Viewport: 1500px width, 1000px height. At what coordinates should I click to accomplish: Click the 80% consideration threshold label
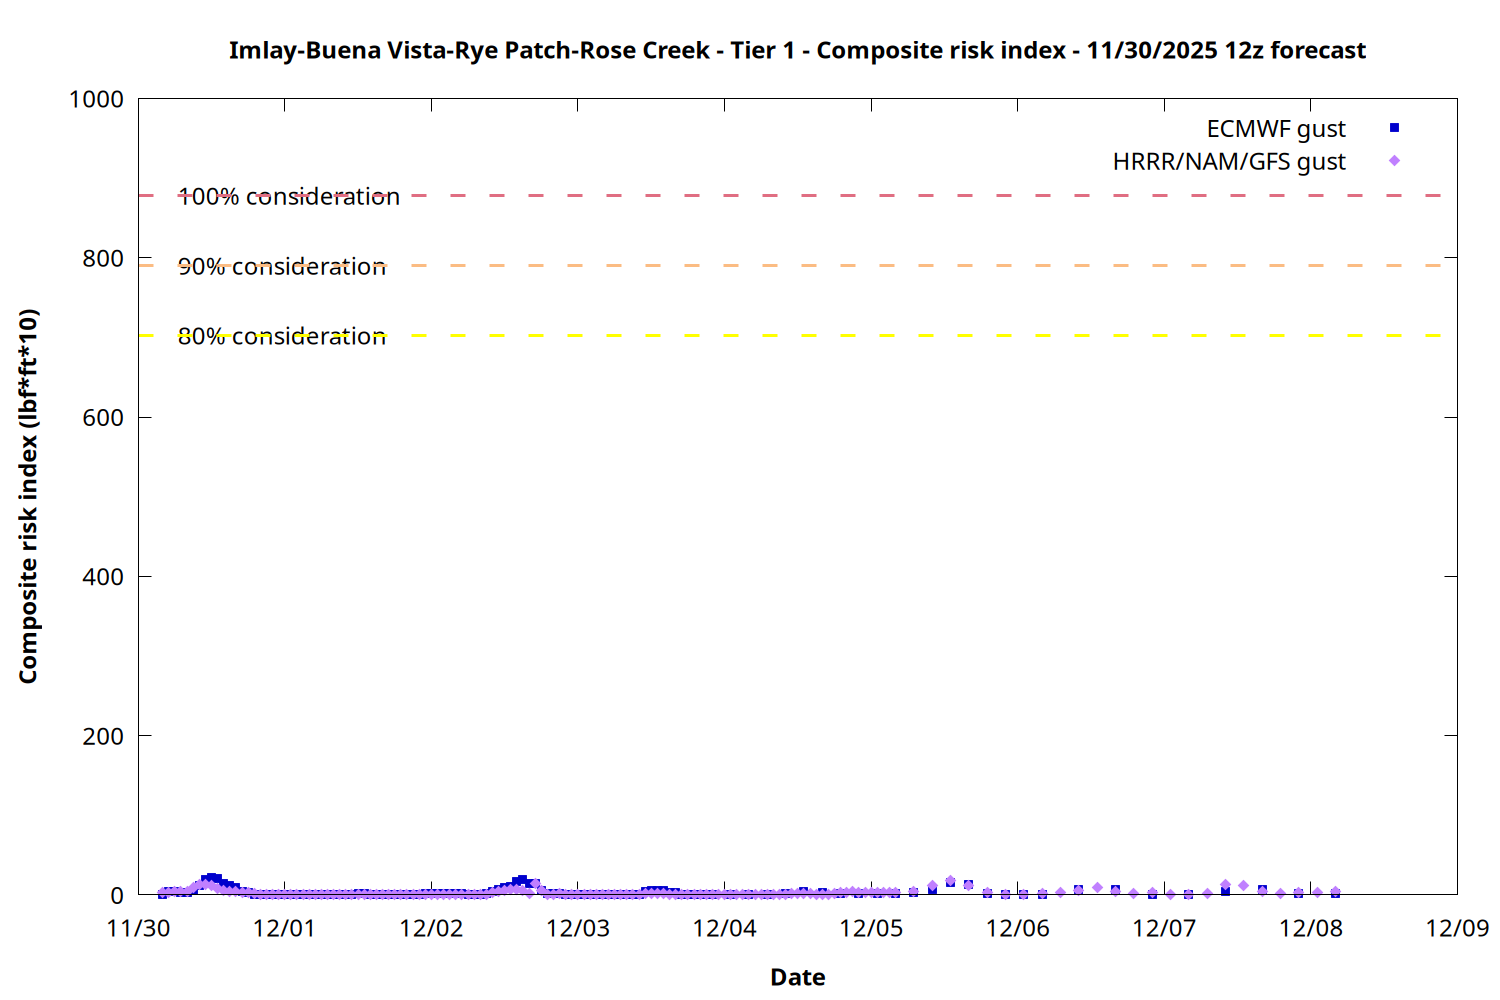click(282, 337)
